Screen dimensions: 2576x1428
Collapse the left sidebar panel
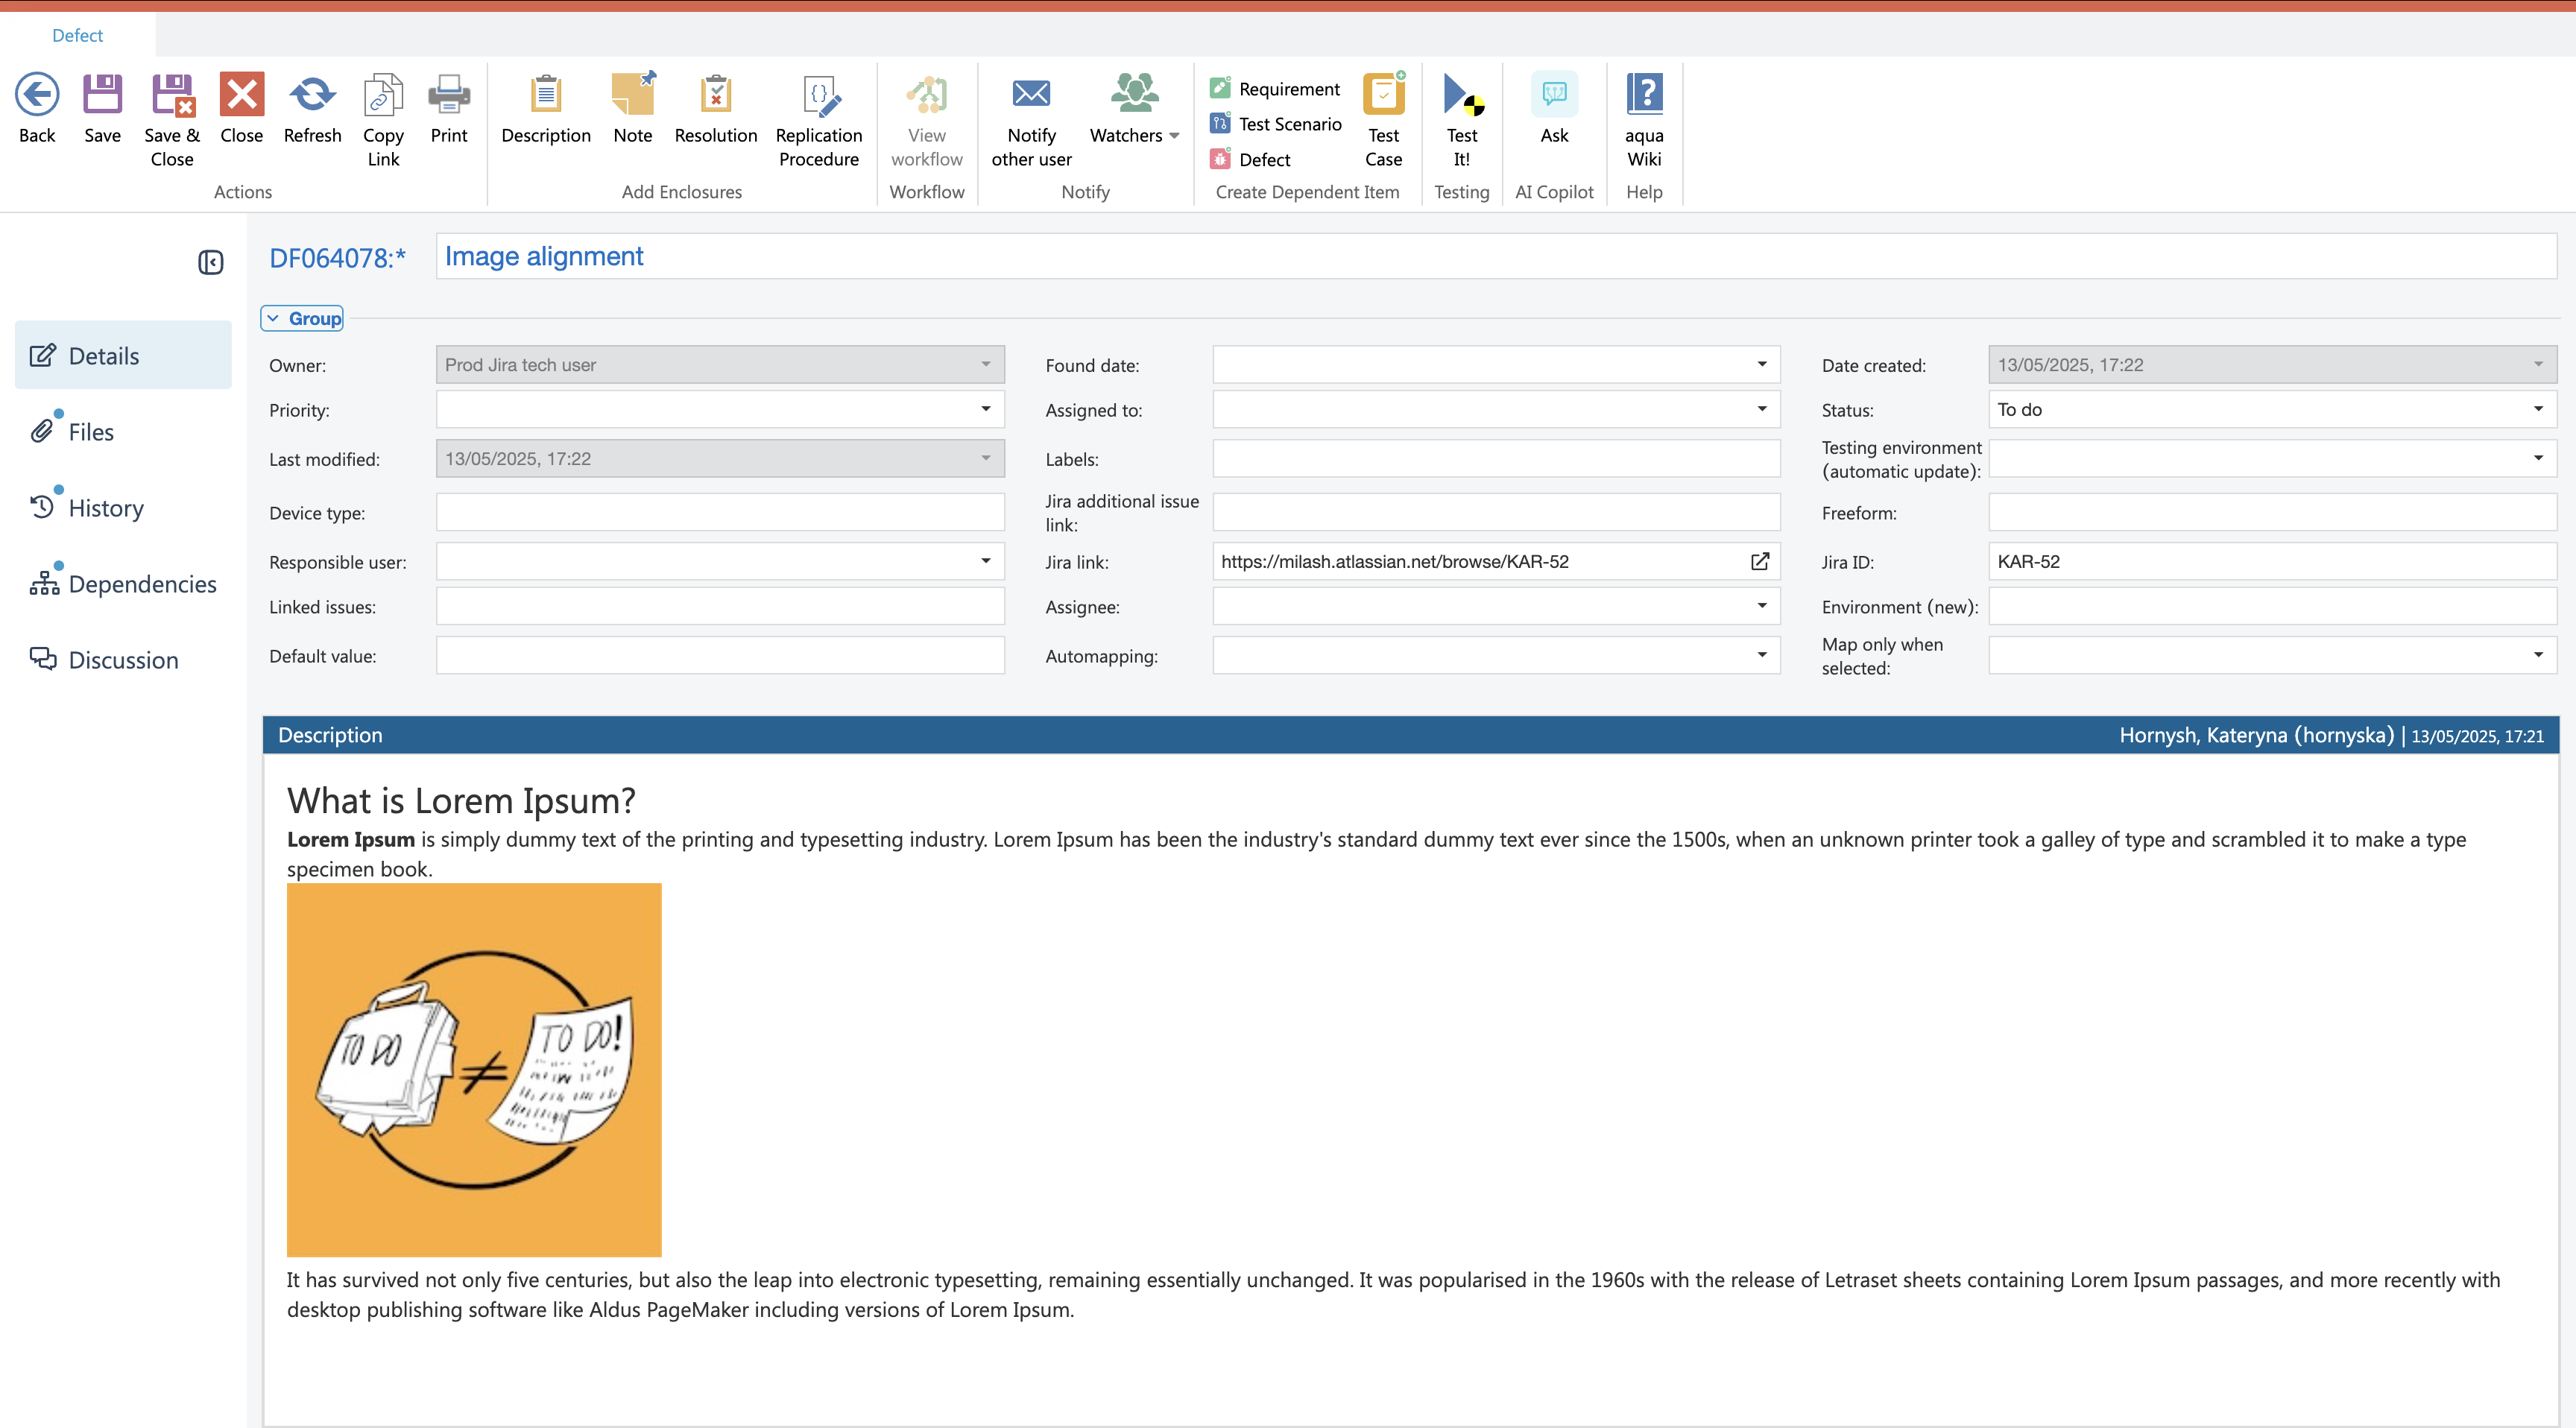[x=210, y=262]
